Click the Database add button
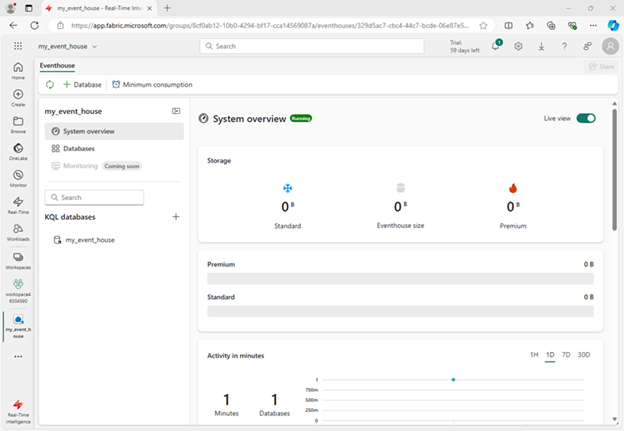The width and height of the screenshot is (624, 431). click(82, 85)
